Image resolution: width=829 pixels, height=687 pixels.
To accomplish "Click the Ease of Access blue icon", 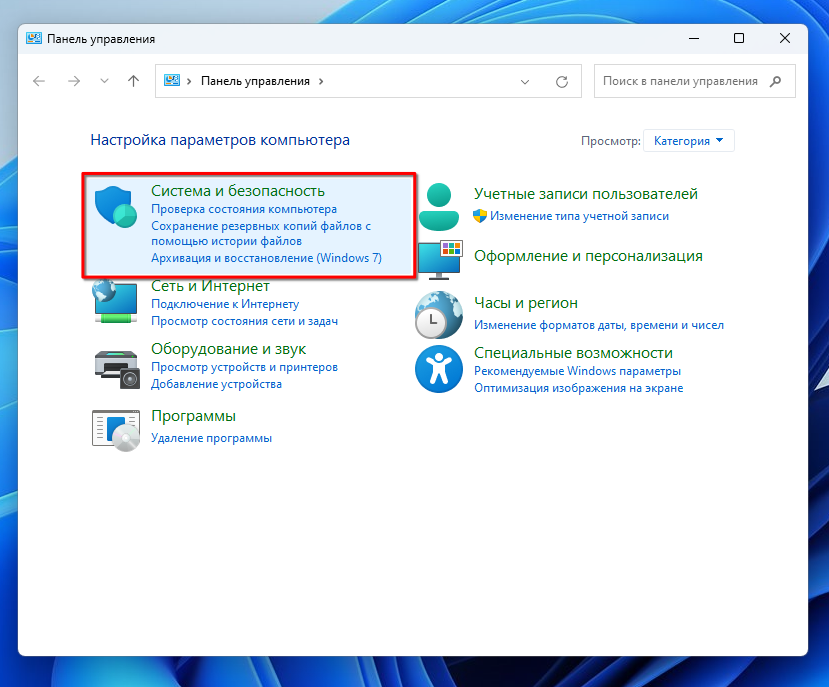I will (439, 369).
